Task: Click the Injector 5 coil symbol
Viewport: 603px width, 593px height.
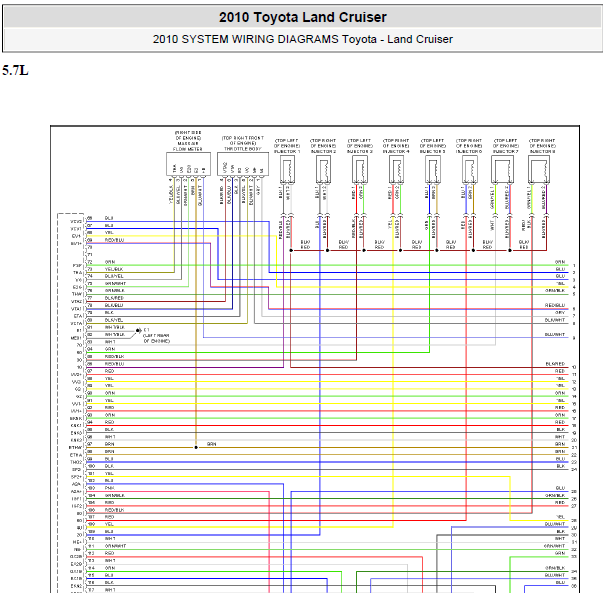Action: coord(433,169)
